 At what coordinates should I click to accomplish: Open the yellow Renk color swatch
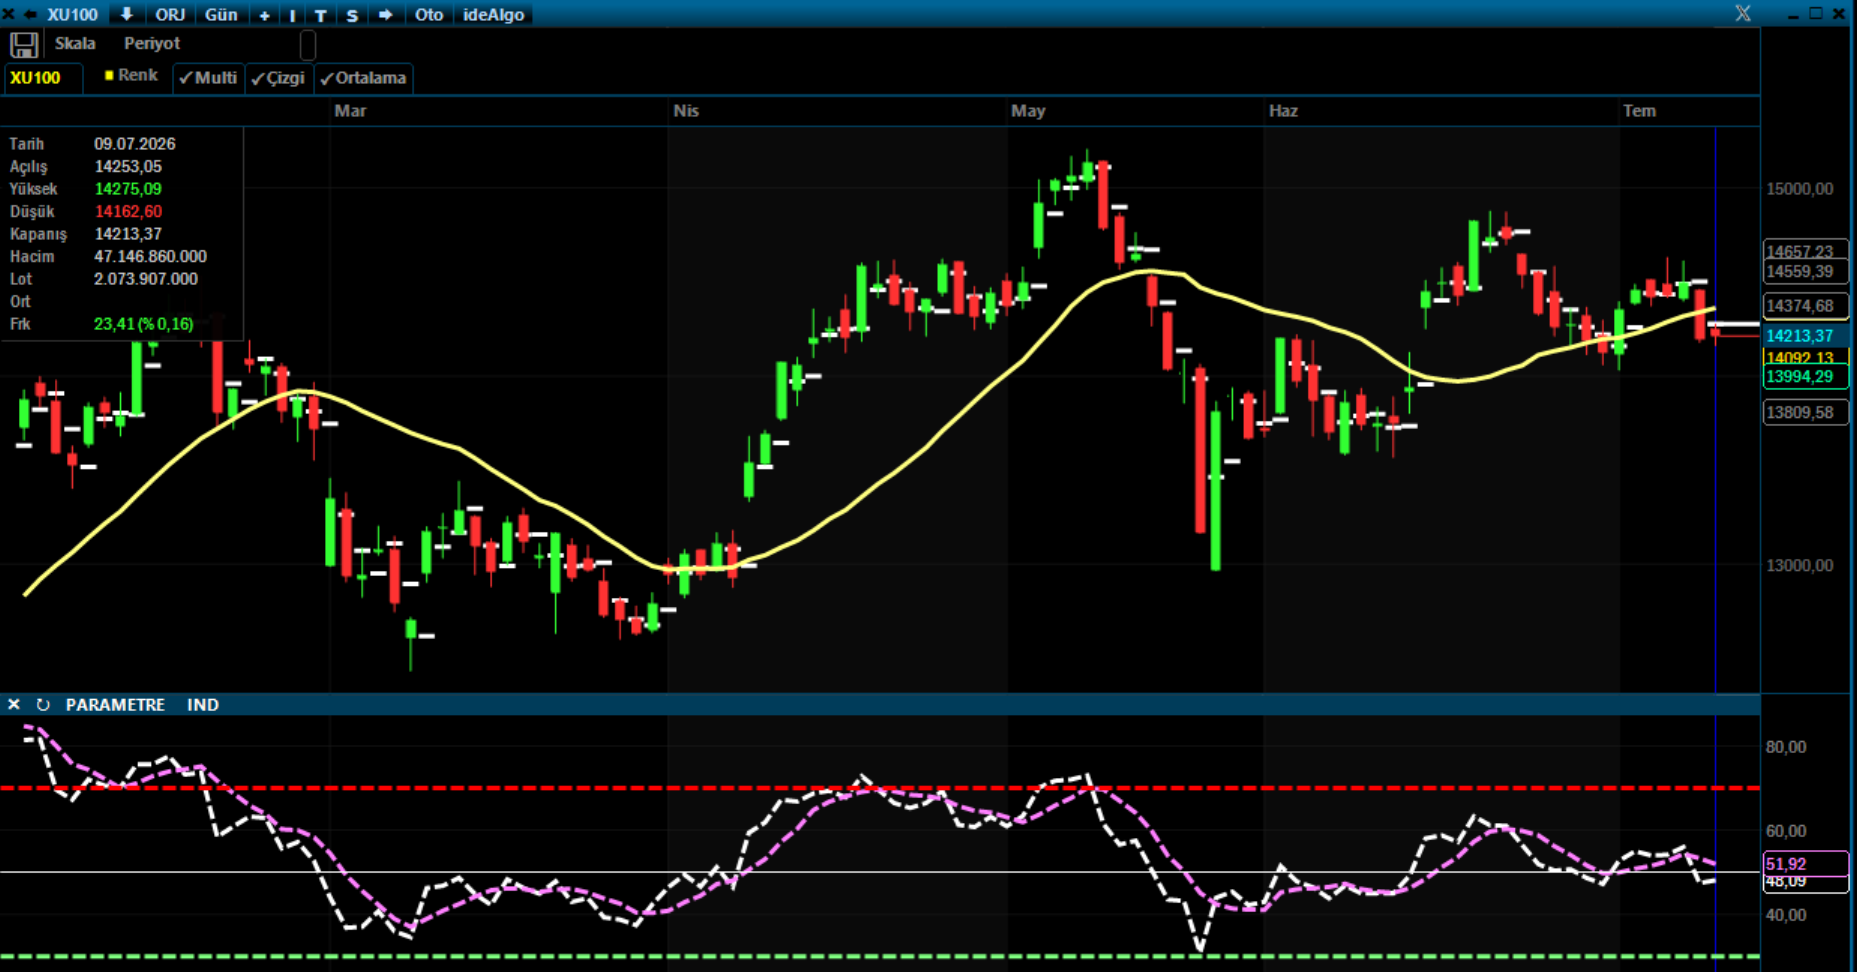click(109, 75)
